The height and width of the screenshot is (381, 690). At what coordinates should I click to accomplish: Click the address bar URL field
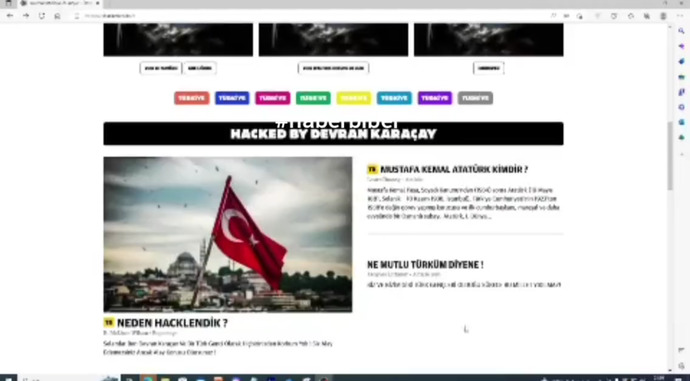308,16
